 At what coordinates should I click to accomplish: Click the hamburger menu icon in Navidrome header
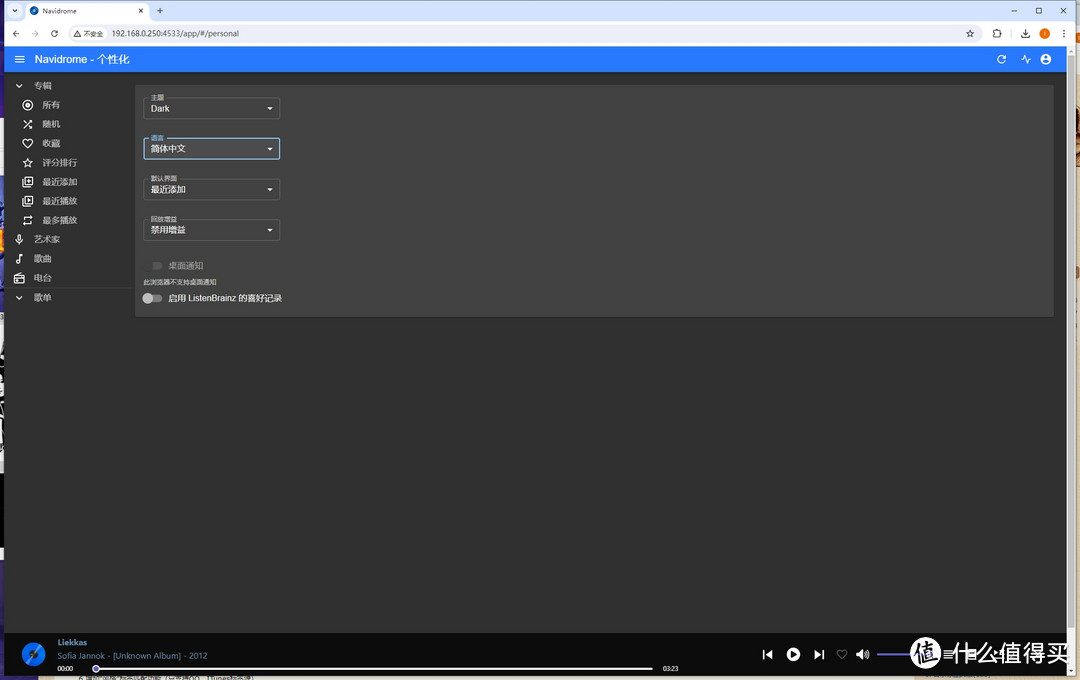pyautogui.click(x=19, y=60)
